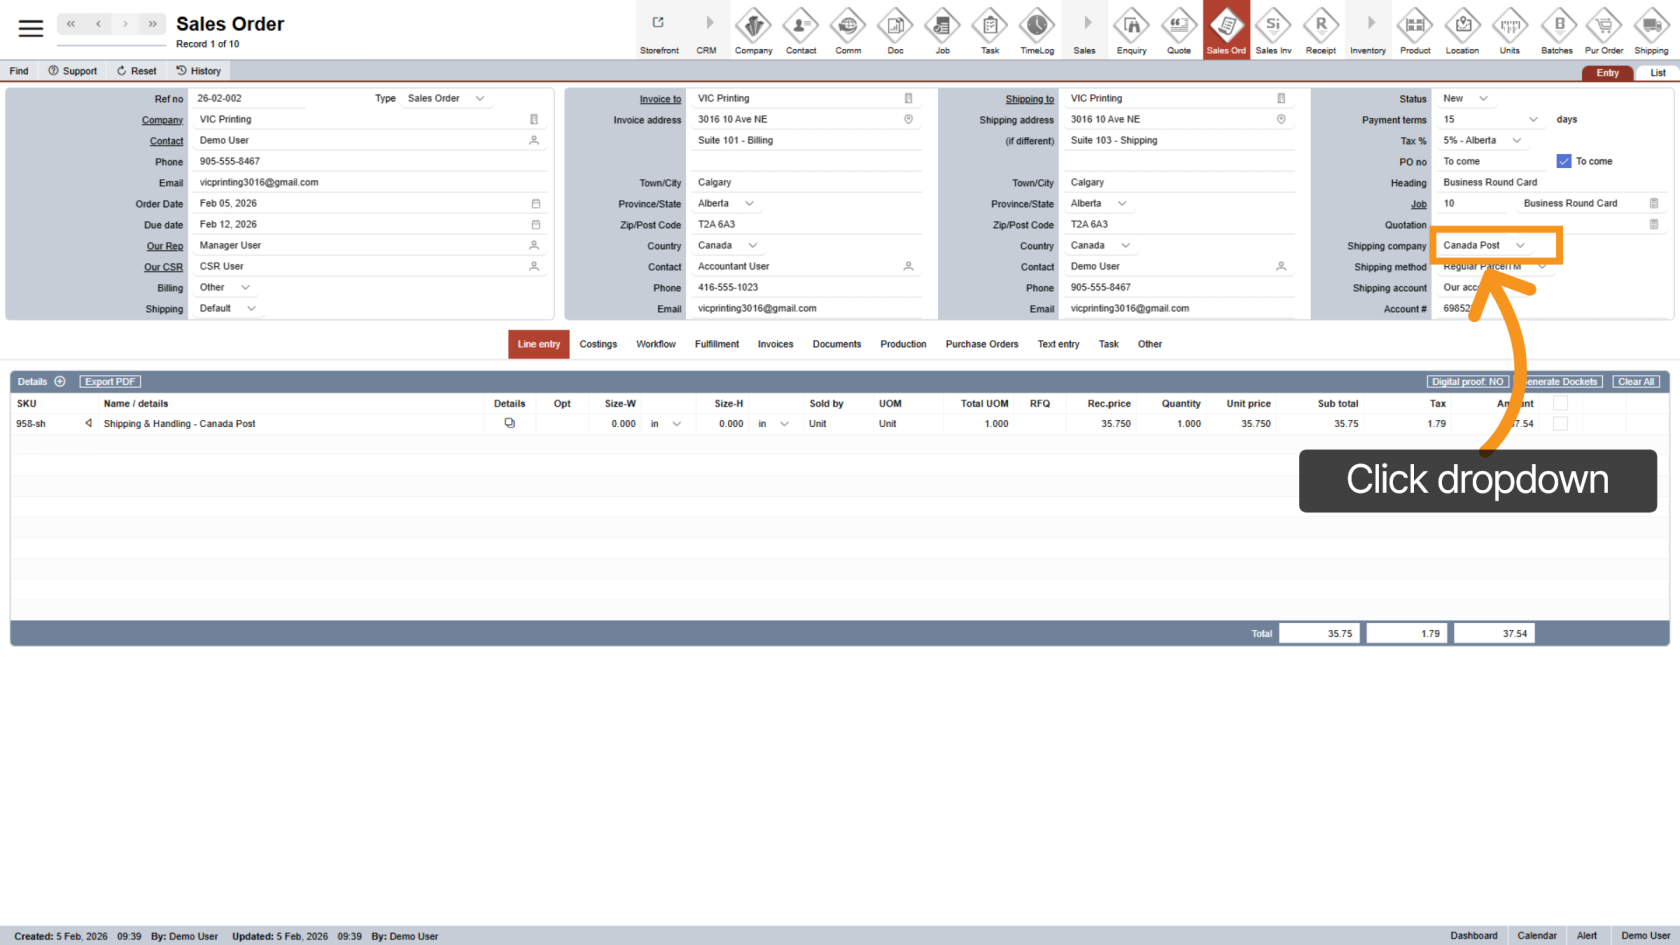Open the Status New dropdown
This screenshot has height=945, width=1680.
1483,99
